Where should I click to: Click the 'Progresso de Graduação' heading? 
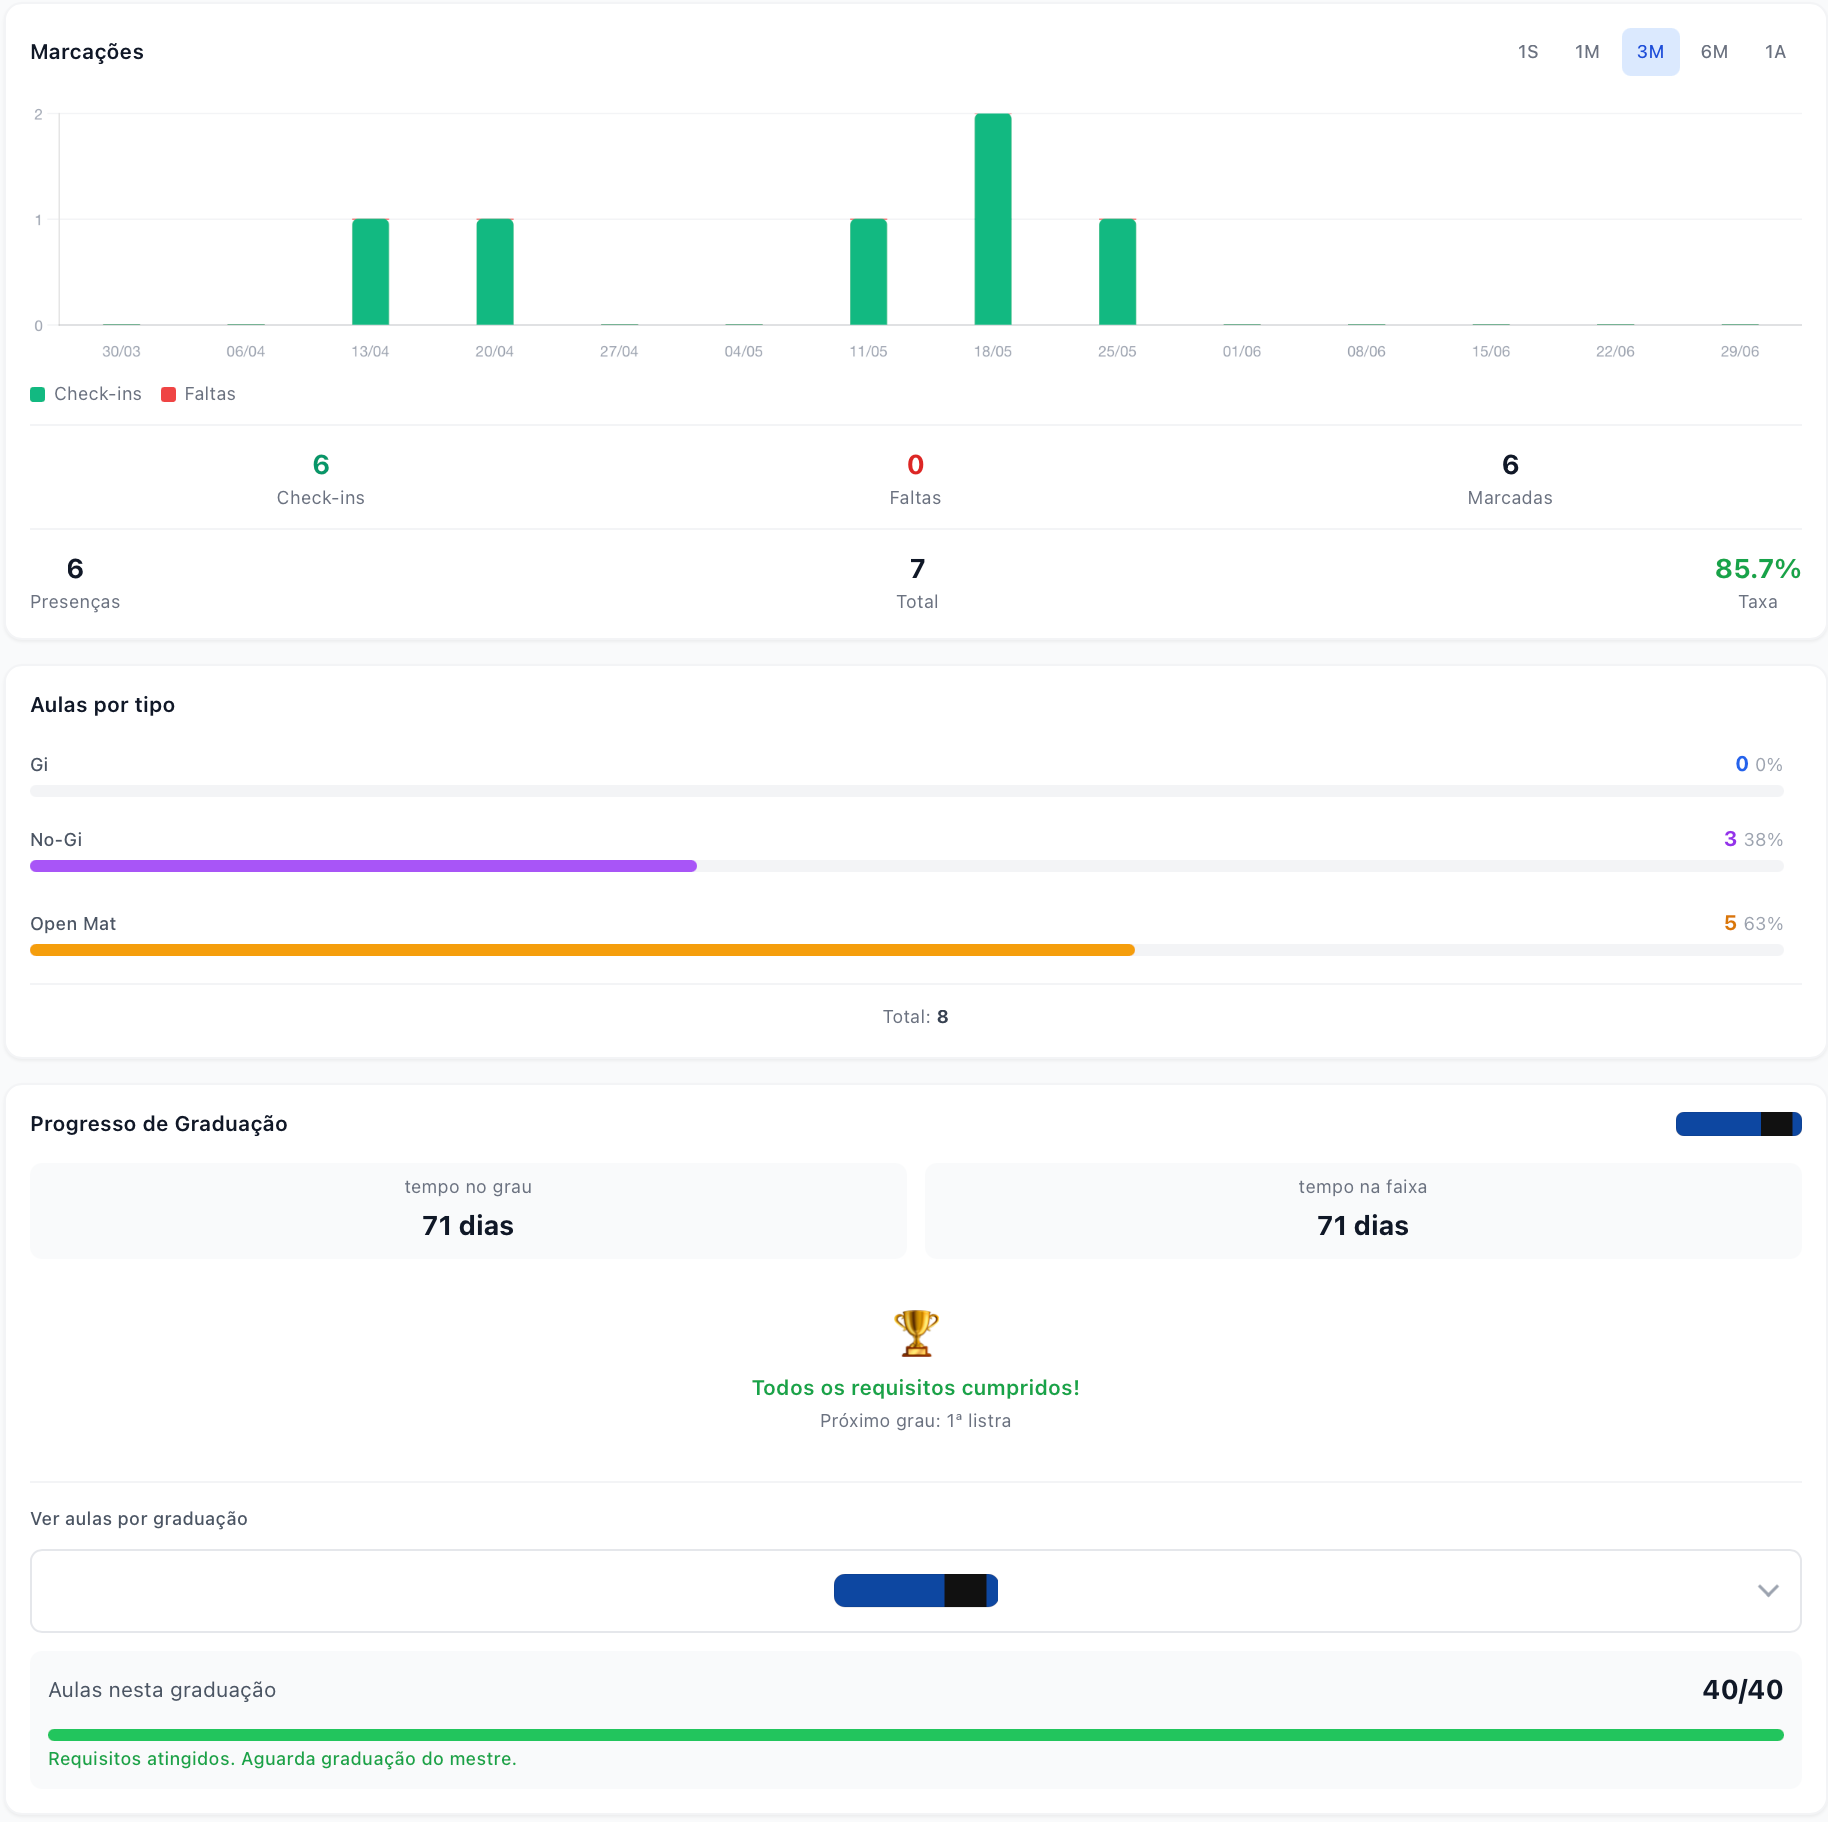(159, 1124)
